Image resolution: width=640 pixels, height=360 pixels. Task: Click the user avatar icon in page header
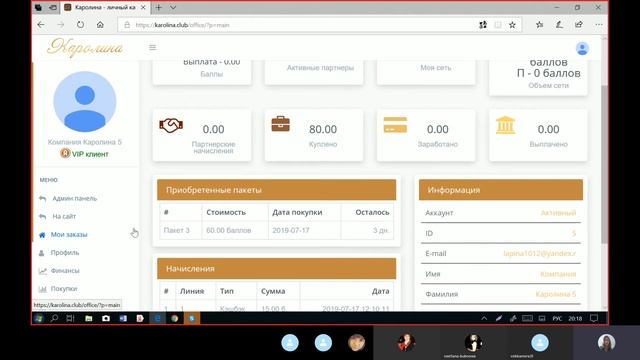(x=582, y=49)
